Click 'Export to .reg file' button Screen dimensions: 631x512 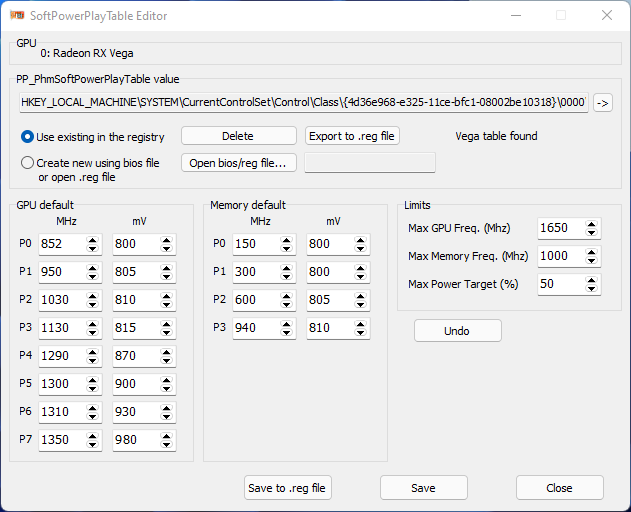click(352, 136)
